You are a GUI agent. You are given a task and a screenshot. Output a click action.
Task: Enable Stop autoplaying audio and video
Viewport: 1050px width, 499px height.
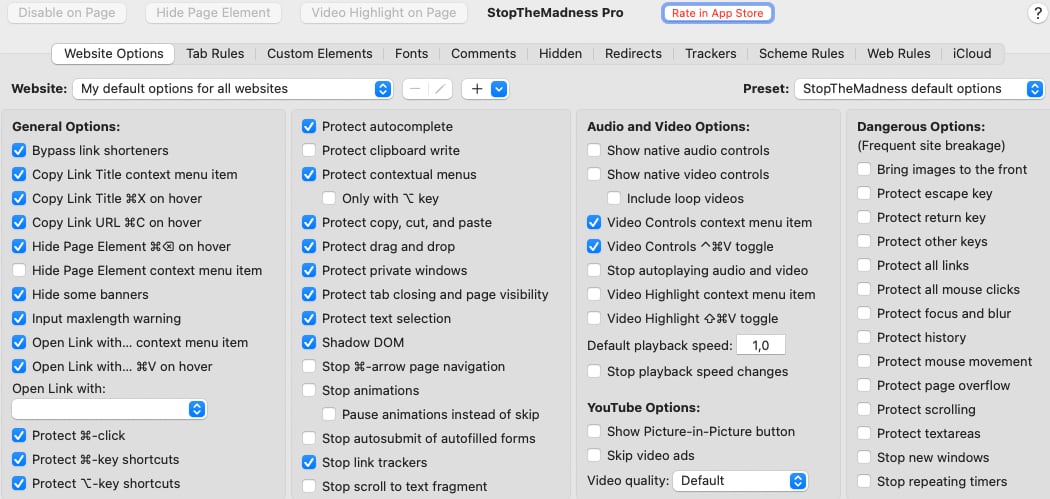(594, 271)
